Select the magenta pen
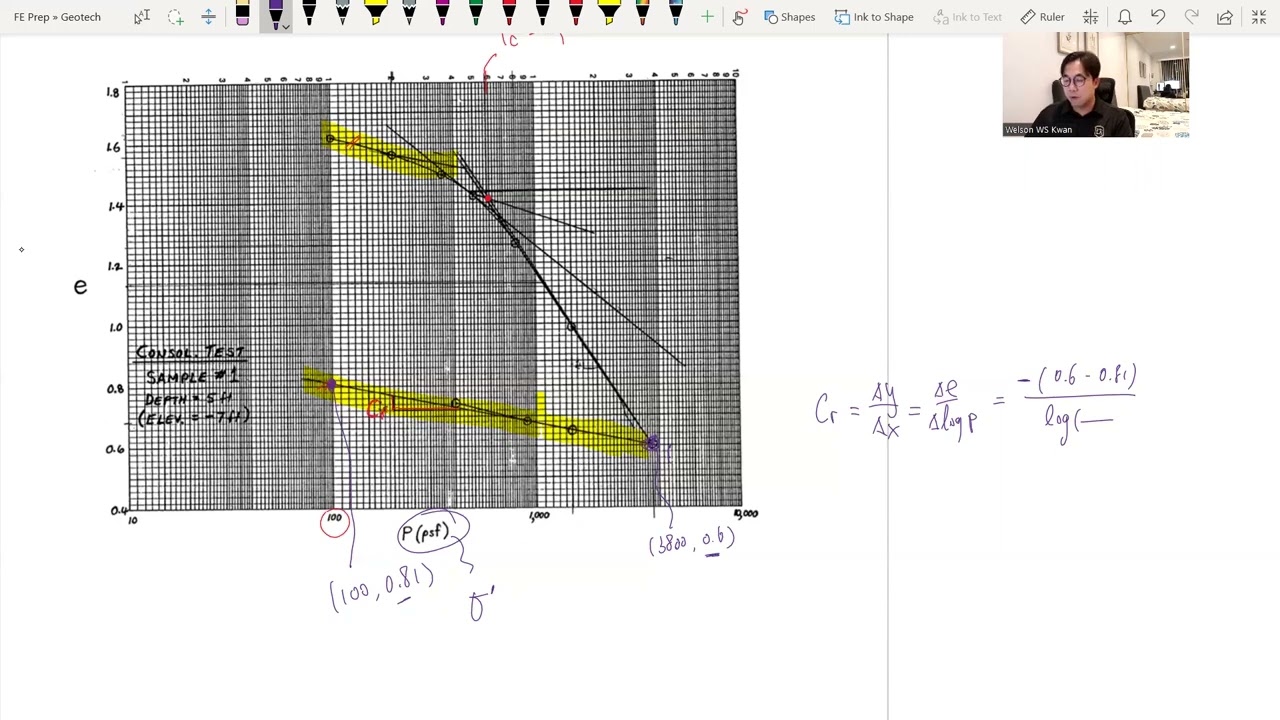Image resolution: width=1280 pixels, height=720 pixels. click(x=442, y=14)
